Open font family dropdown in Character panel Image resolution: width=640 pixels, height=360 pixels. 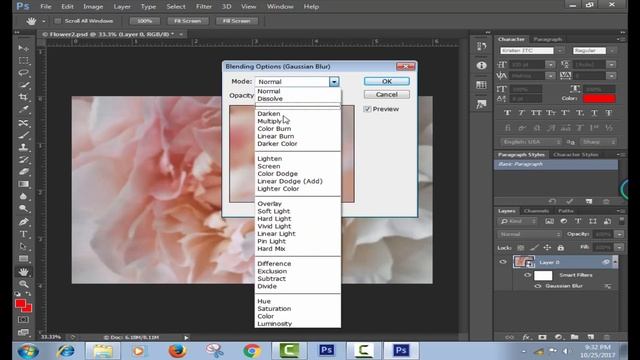click(560, 51)
